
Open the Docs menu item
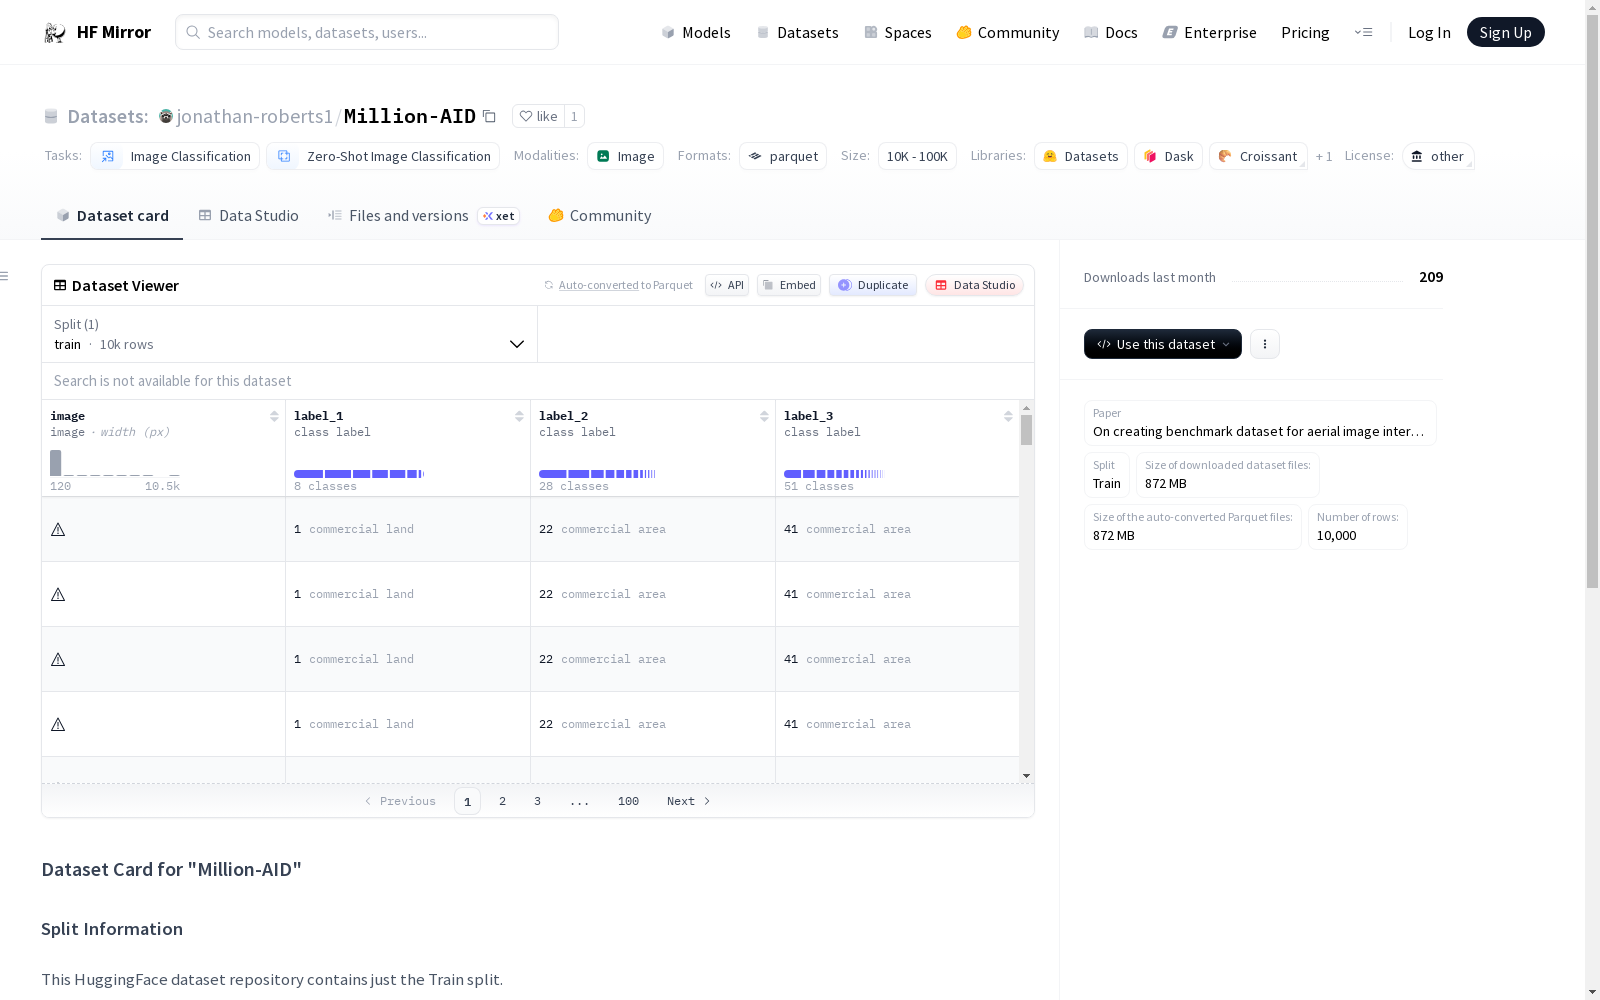(1111, 32)
